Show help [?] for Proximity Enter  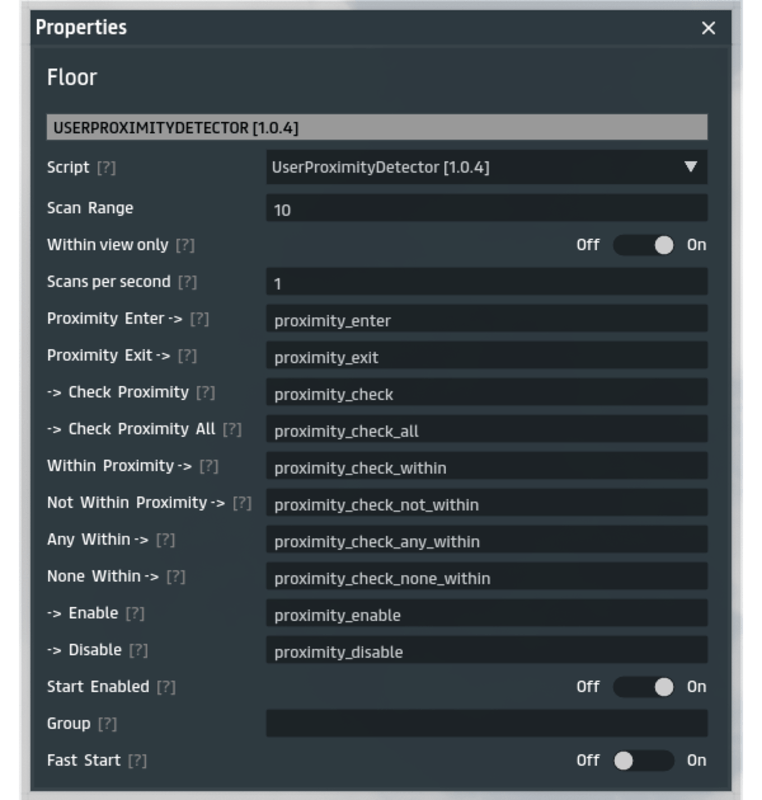click(199, 319)
